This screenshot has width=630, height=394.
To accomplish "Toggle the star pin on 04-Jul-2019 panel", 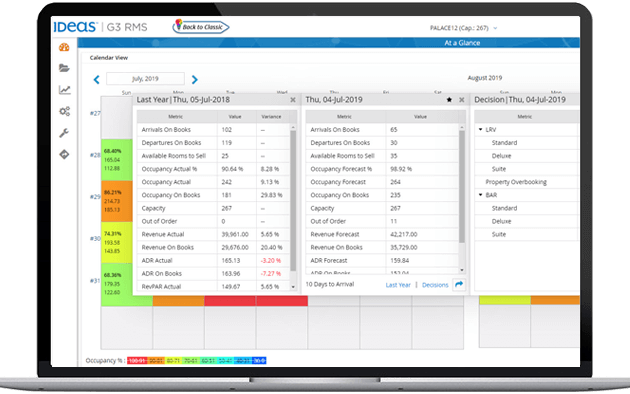I will (449, 100).
